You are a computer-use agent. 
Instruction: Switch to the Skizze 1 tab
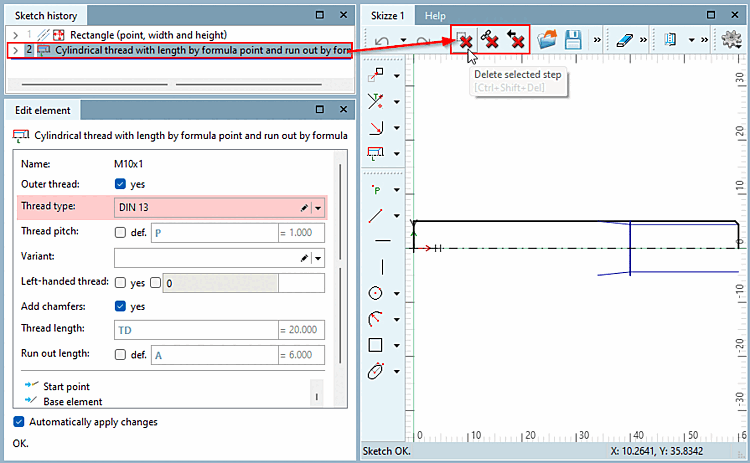387,16
